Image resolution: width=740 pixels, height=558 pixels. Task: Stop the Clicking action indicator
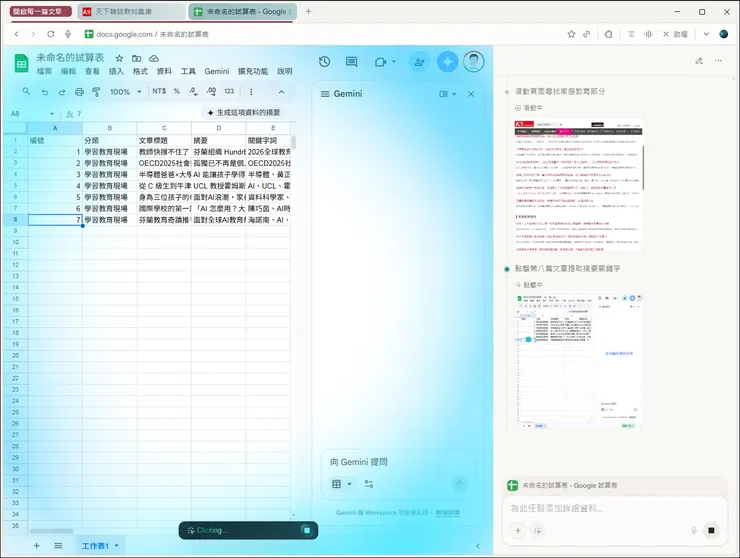307,530
